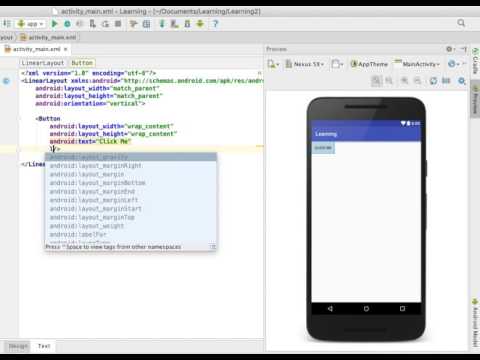The height and width of the screenshot is (360, 480).
Task: Zoom out on the preview
Action: pyautogui.click(x=418, y=81)
